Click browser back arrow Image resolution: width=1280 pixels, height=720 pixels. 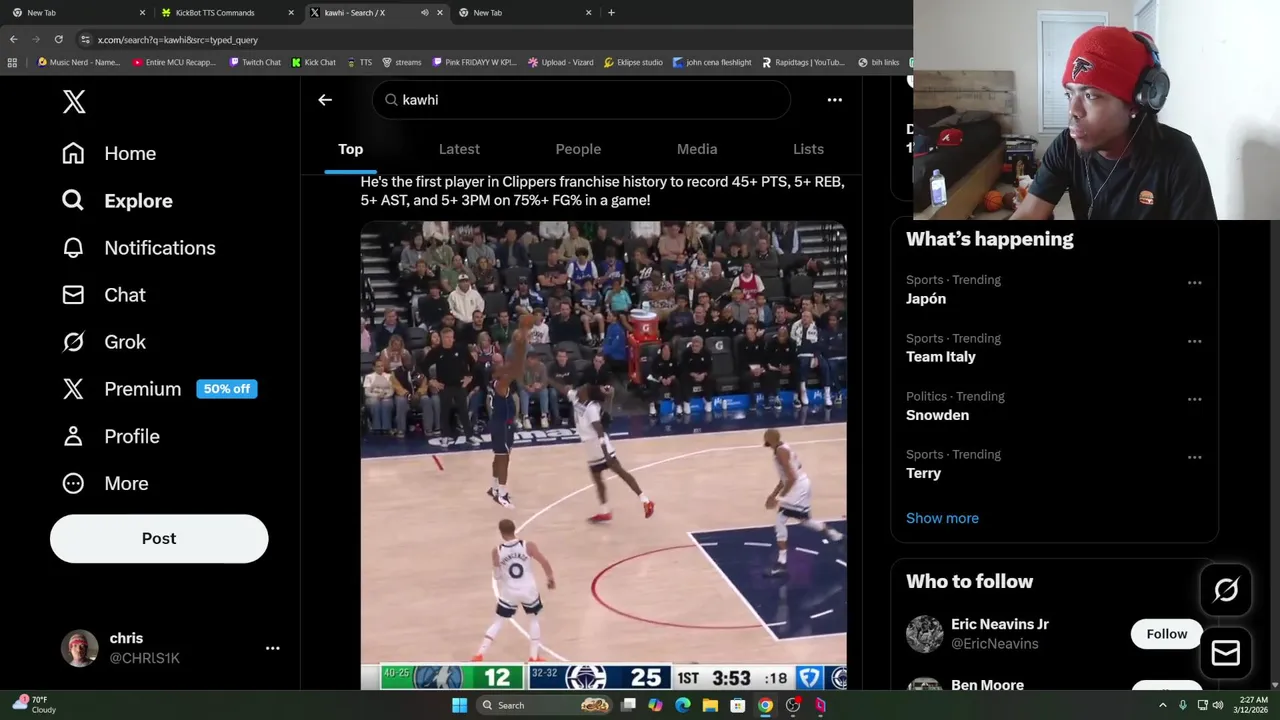click(13, 39)
